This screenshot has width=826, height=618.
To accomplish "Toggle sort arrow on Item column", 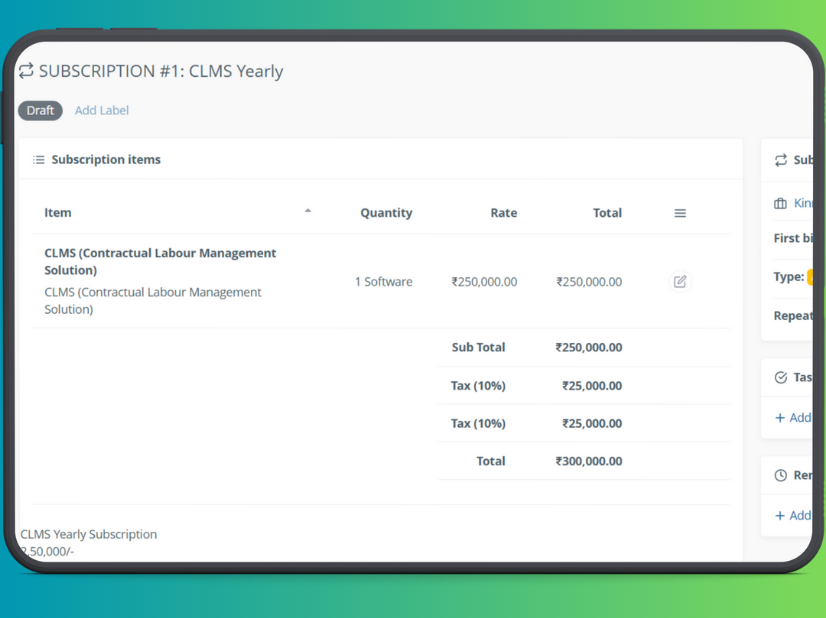I will tap(308, 211).
